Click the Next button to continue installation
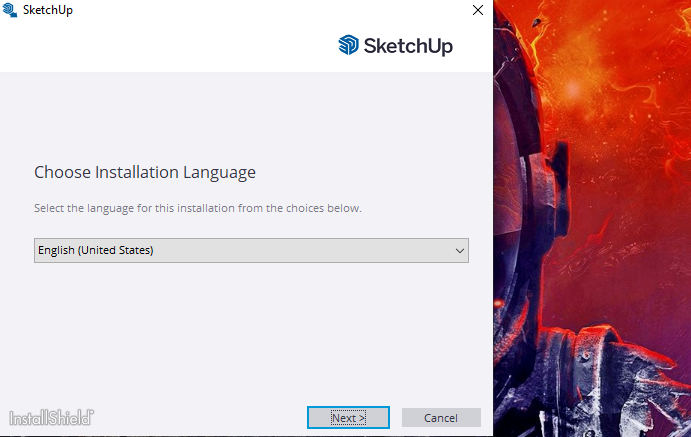Viewport: 691px width, 437px height. point(348,417)
